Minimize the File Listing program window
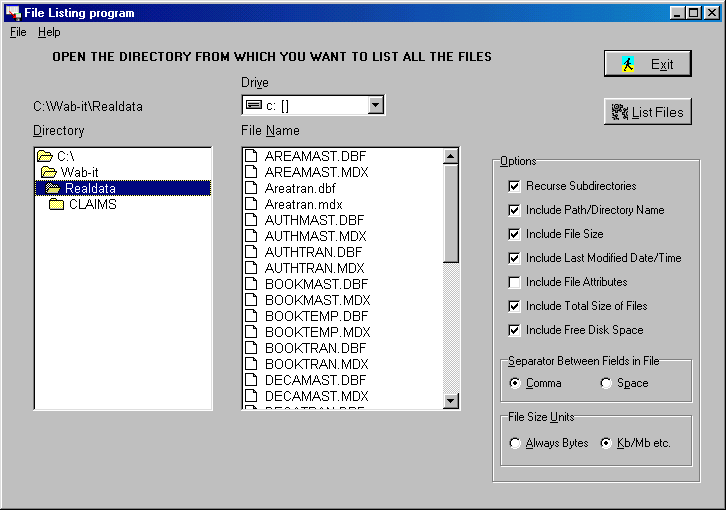726x510 pixels. pyautogui.click(x=677, y=13)
